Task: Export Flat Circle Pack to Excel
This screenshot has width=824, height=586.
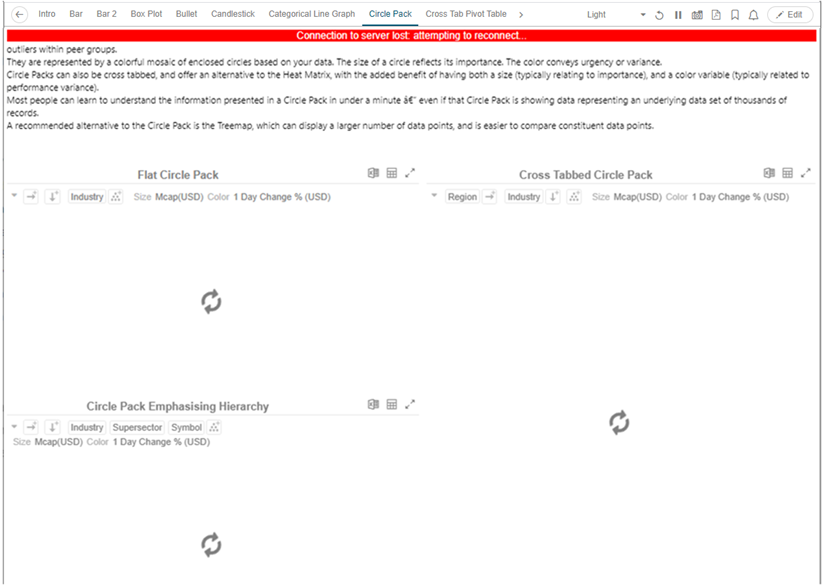Action: (x=373, y=173)
